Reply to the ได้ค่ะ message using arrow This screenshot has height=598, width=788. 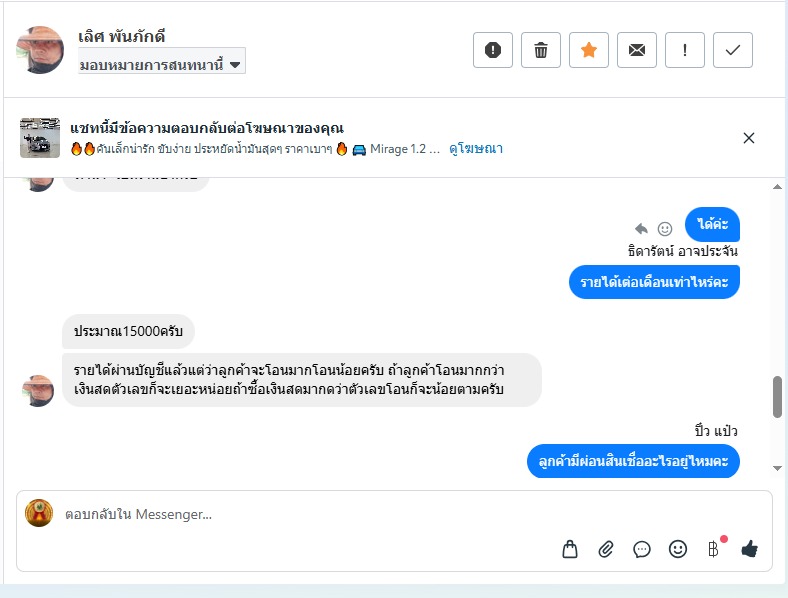[x=642, y=228]
